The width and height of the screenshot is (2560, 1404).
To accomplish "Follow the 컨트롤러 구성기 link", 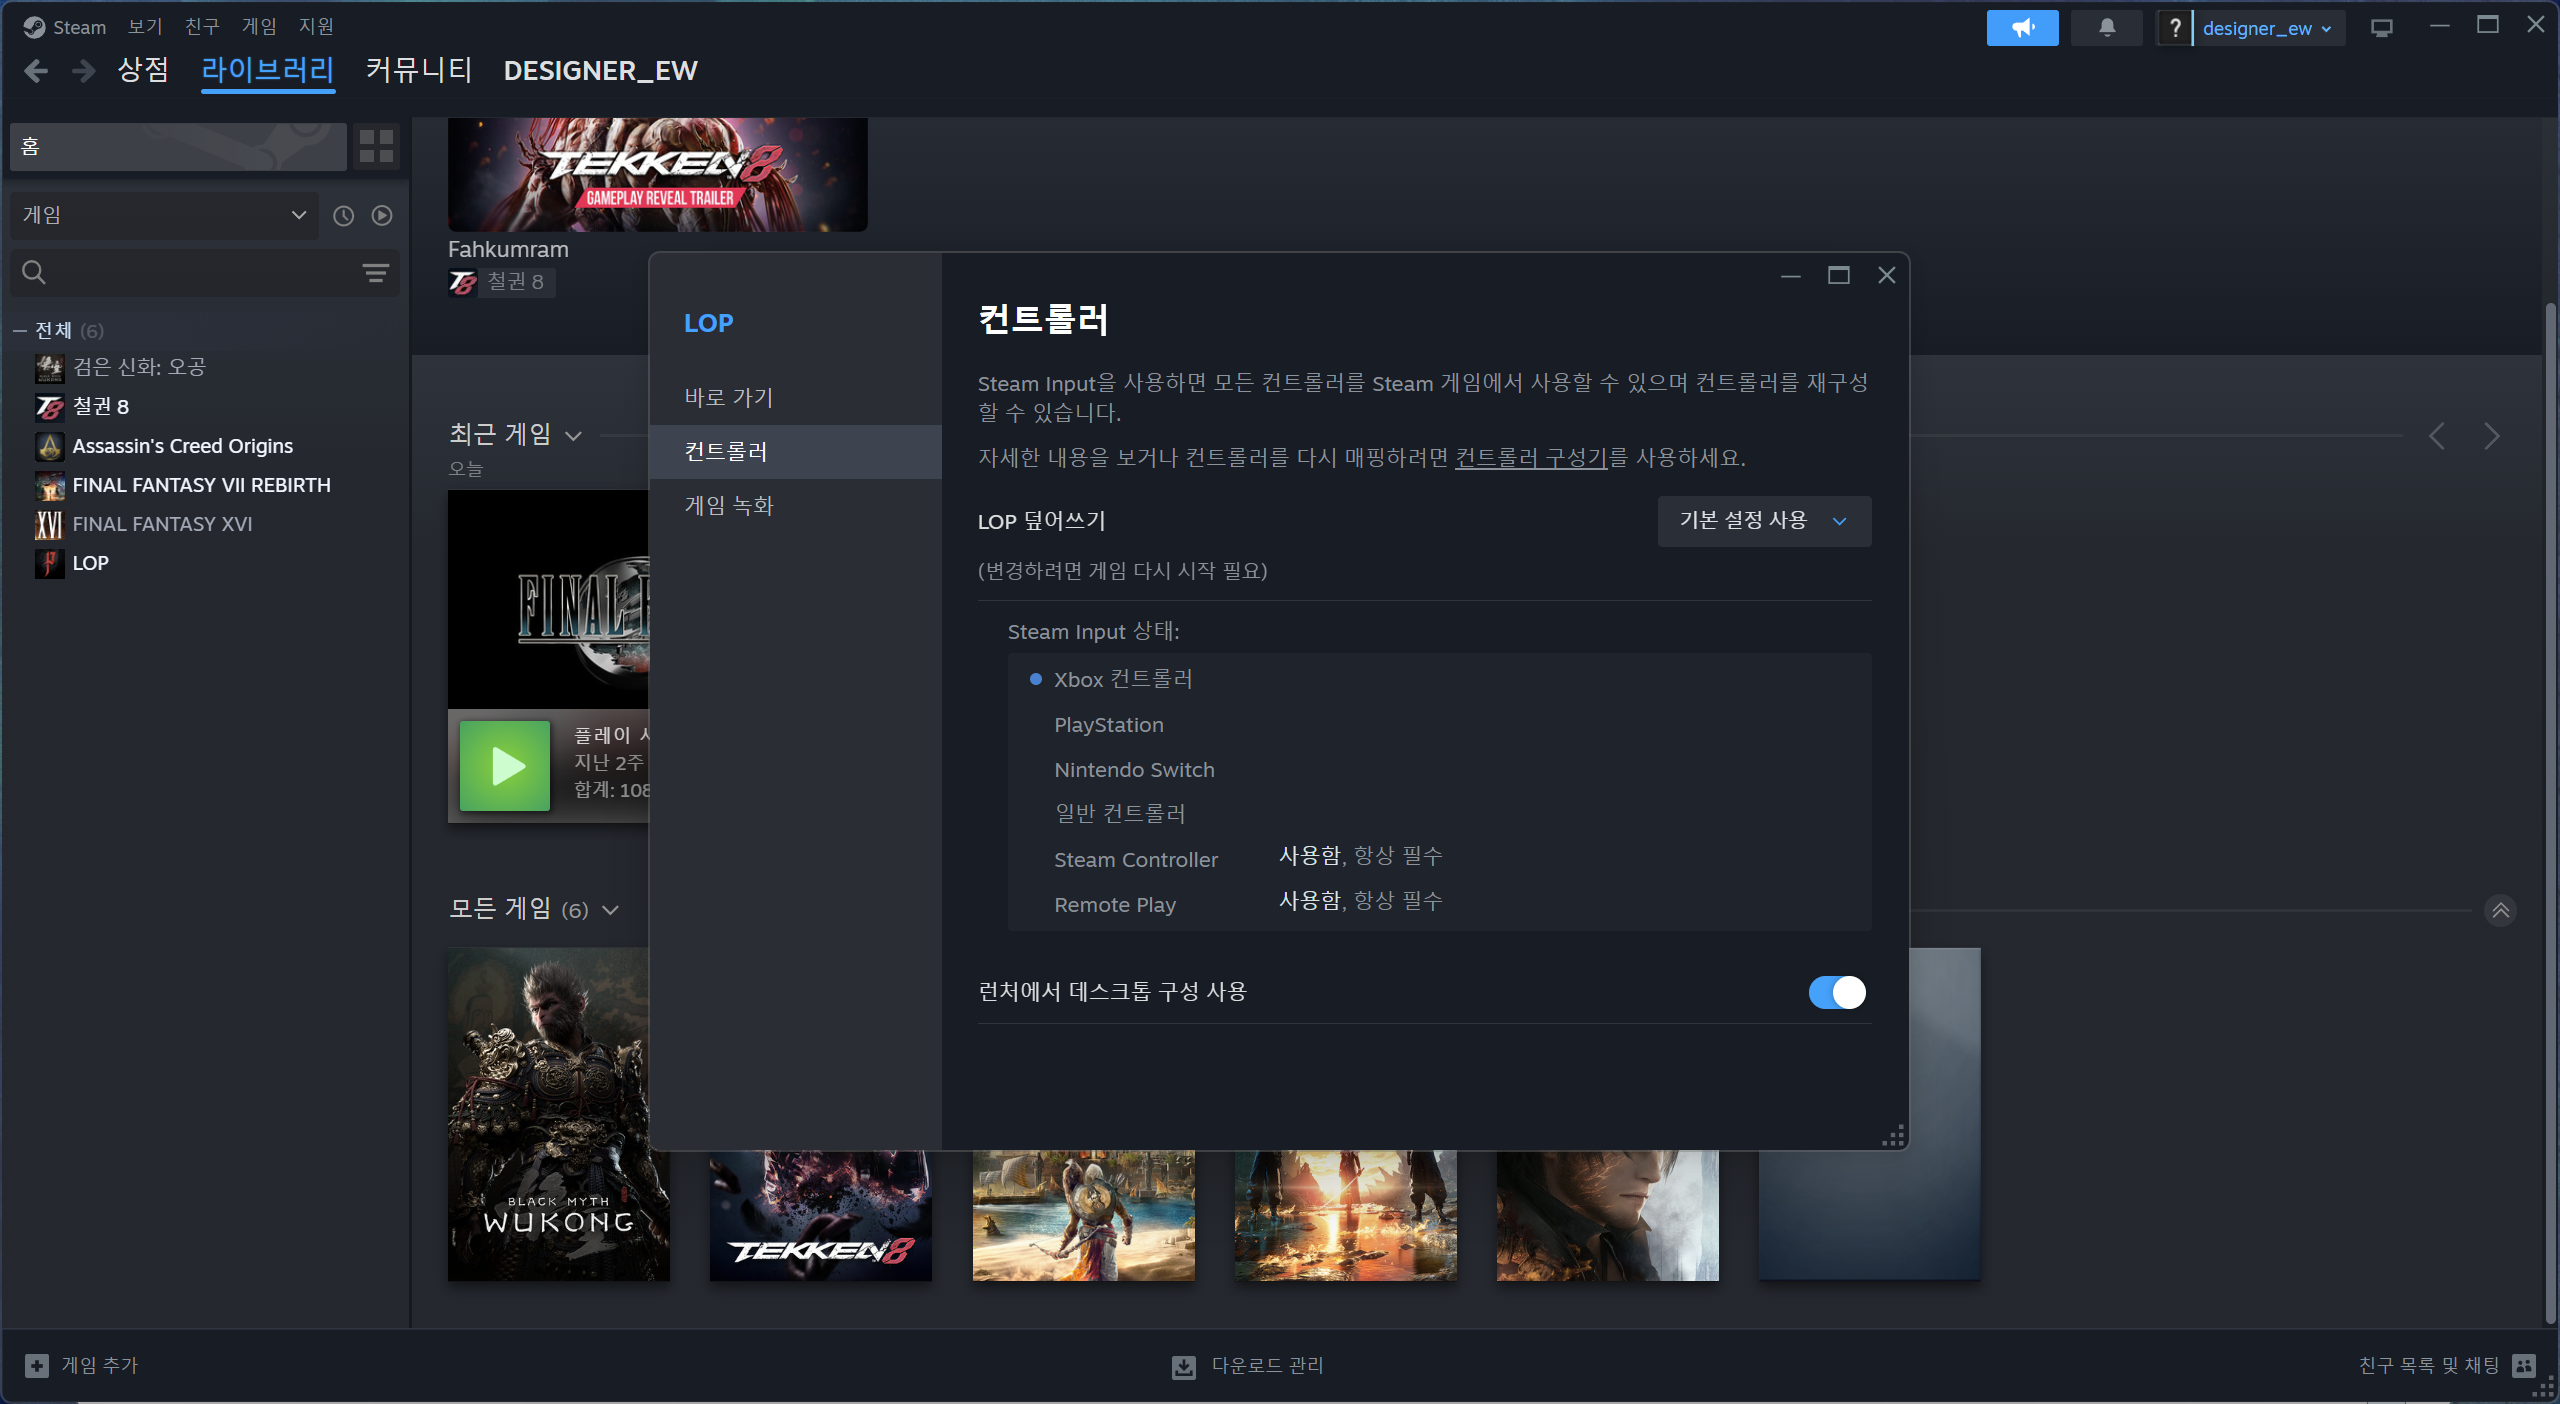I will pos(1530,458).
